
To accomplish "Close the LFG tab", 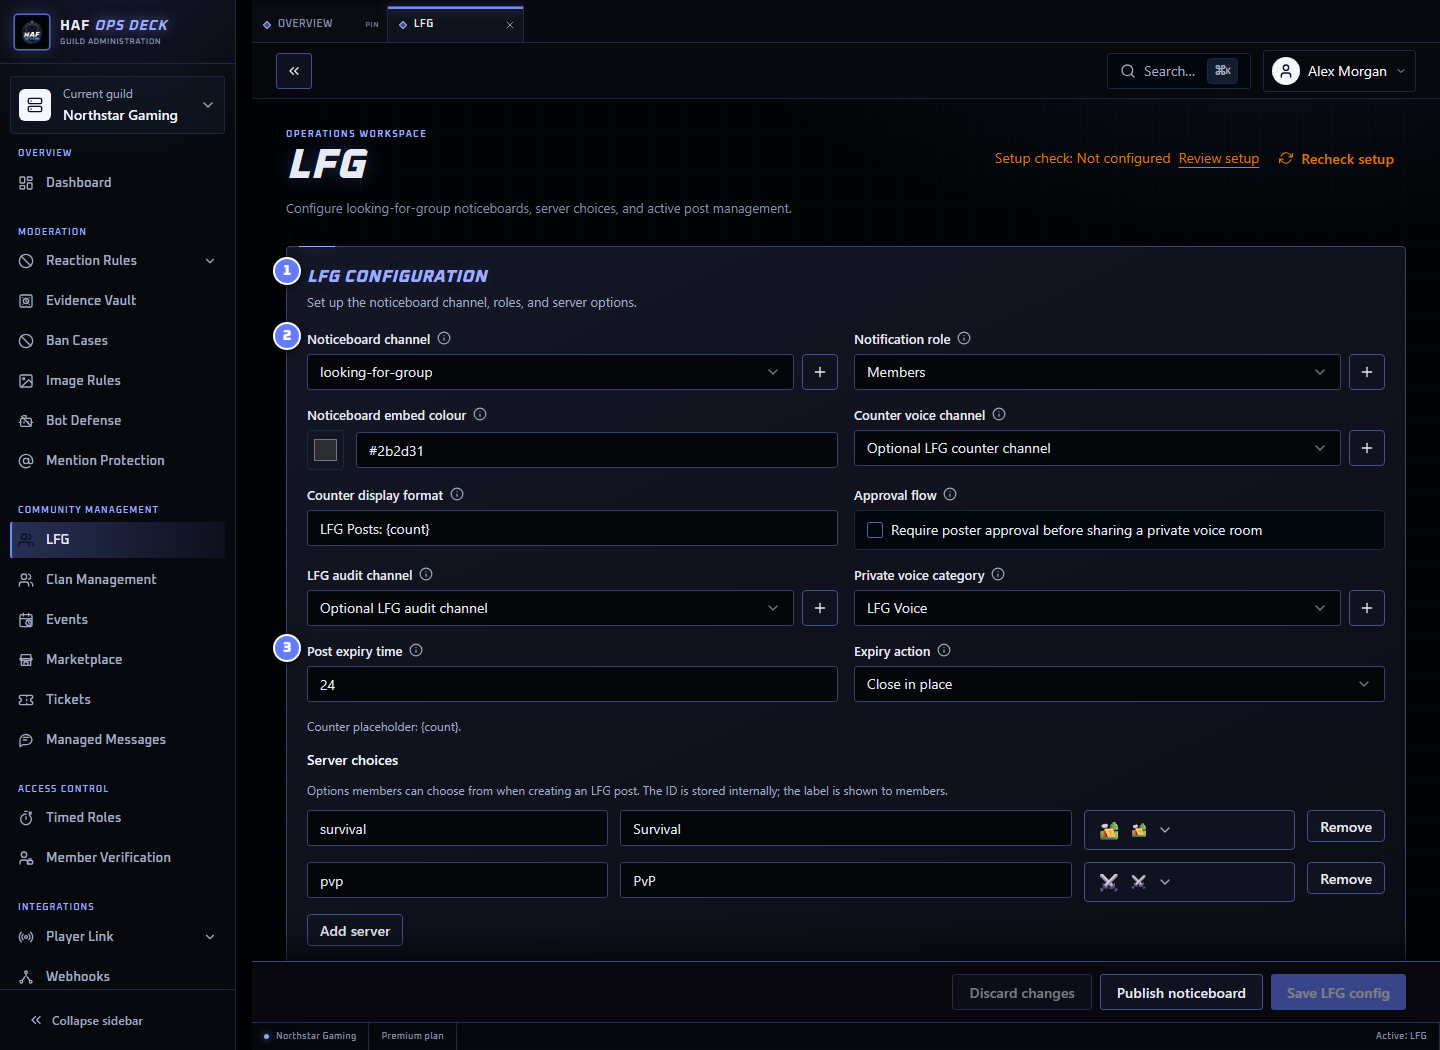I will point(510,24).
